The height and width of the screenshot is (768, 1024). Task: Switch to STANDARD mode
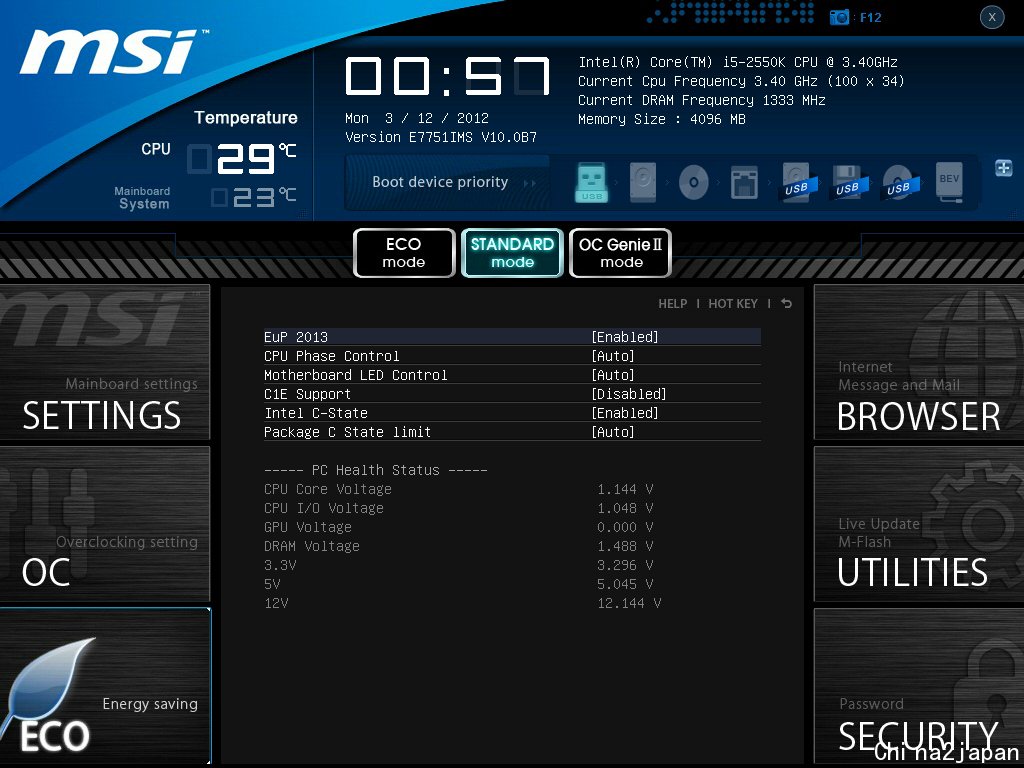pos(512,253)
